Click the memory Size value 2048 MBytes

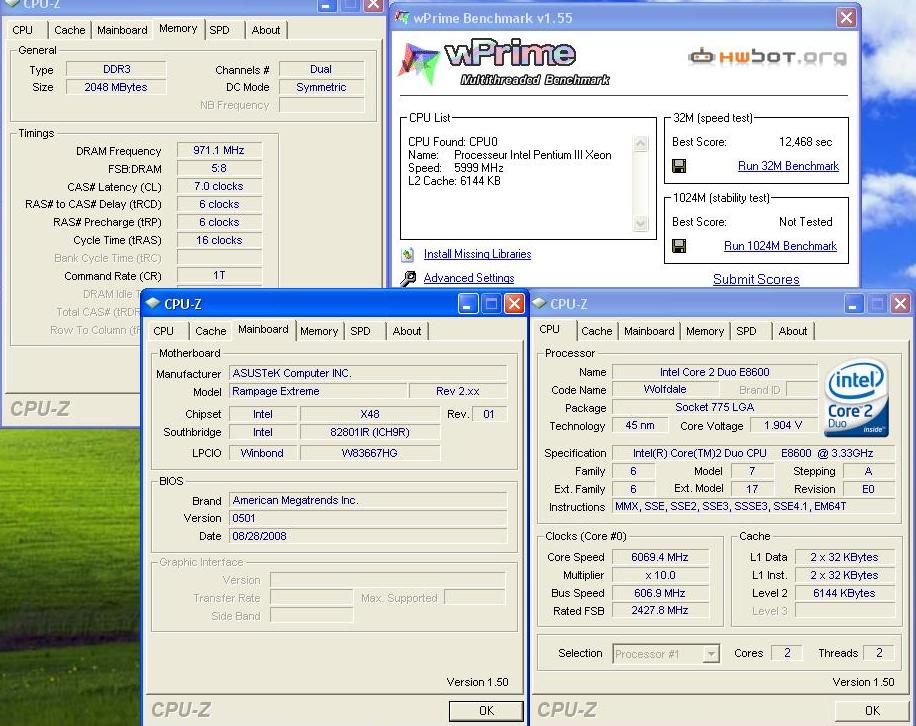tap(116, 87)
